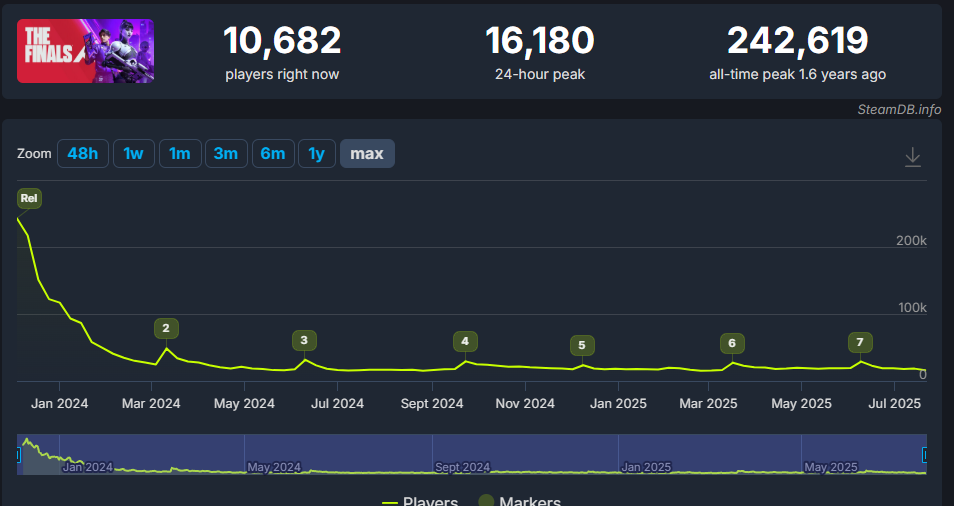Set zoom range to 1w

point(133,153)
